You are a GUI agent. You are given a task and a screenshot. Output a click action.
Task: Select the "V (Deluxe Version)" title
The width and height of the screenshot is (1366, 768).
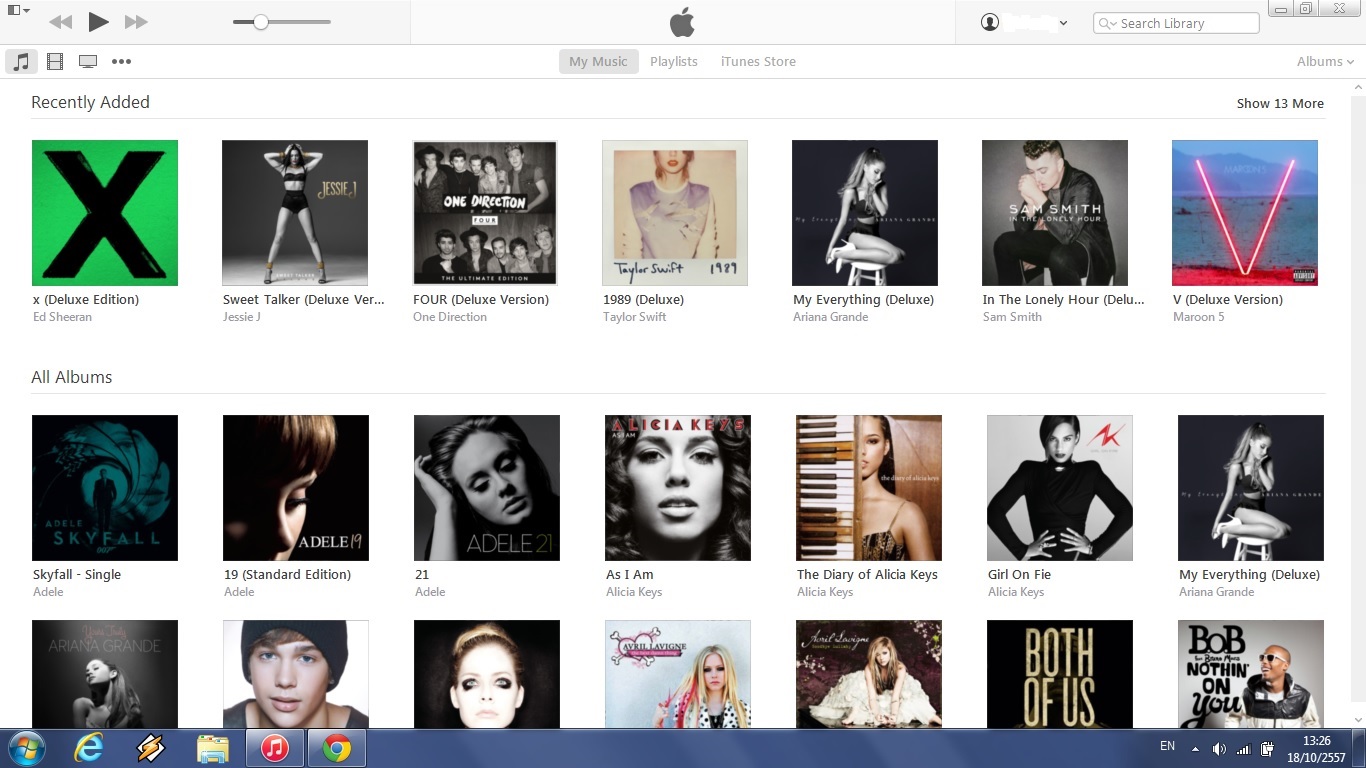(1228, 299)
